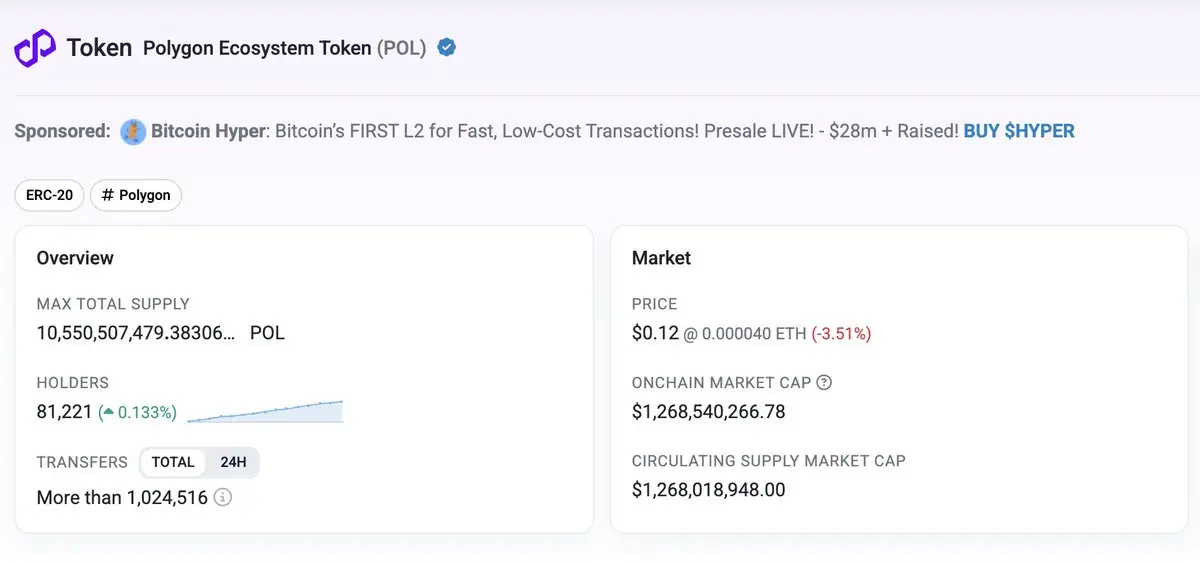Image resolution: width=1200 pixels, height=564 pixels.
Task: Click the Bitcoin Hyper coin icon
Action: pos(133,131)
